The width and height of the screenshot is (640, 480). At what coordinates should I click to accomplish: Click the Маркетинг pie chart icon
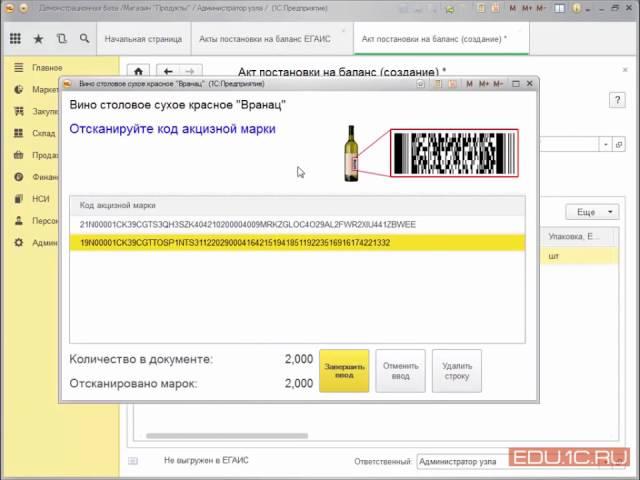[x=18, y=89]
